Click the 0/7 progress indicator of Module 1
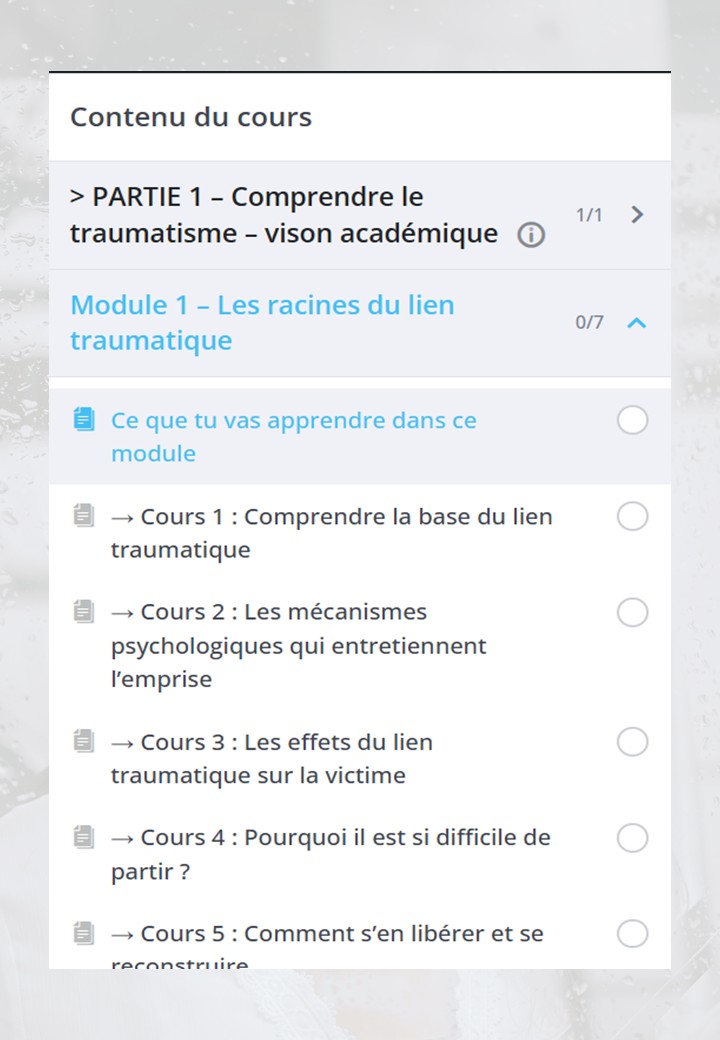 [x=588, y=323]
